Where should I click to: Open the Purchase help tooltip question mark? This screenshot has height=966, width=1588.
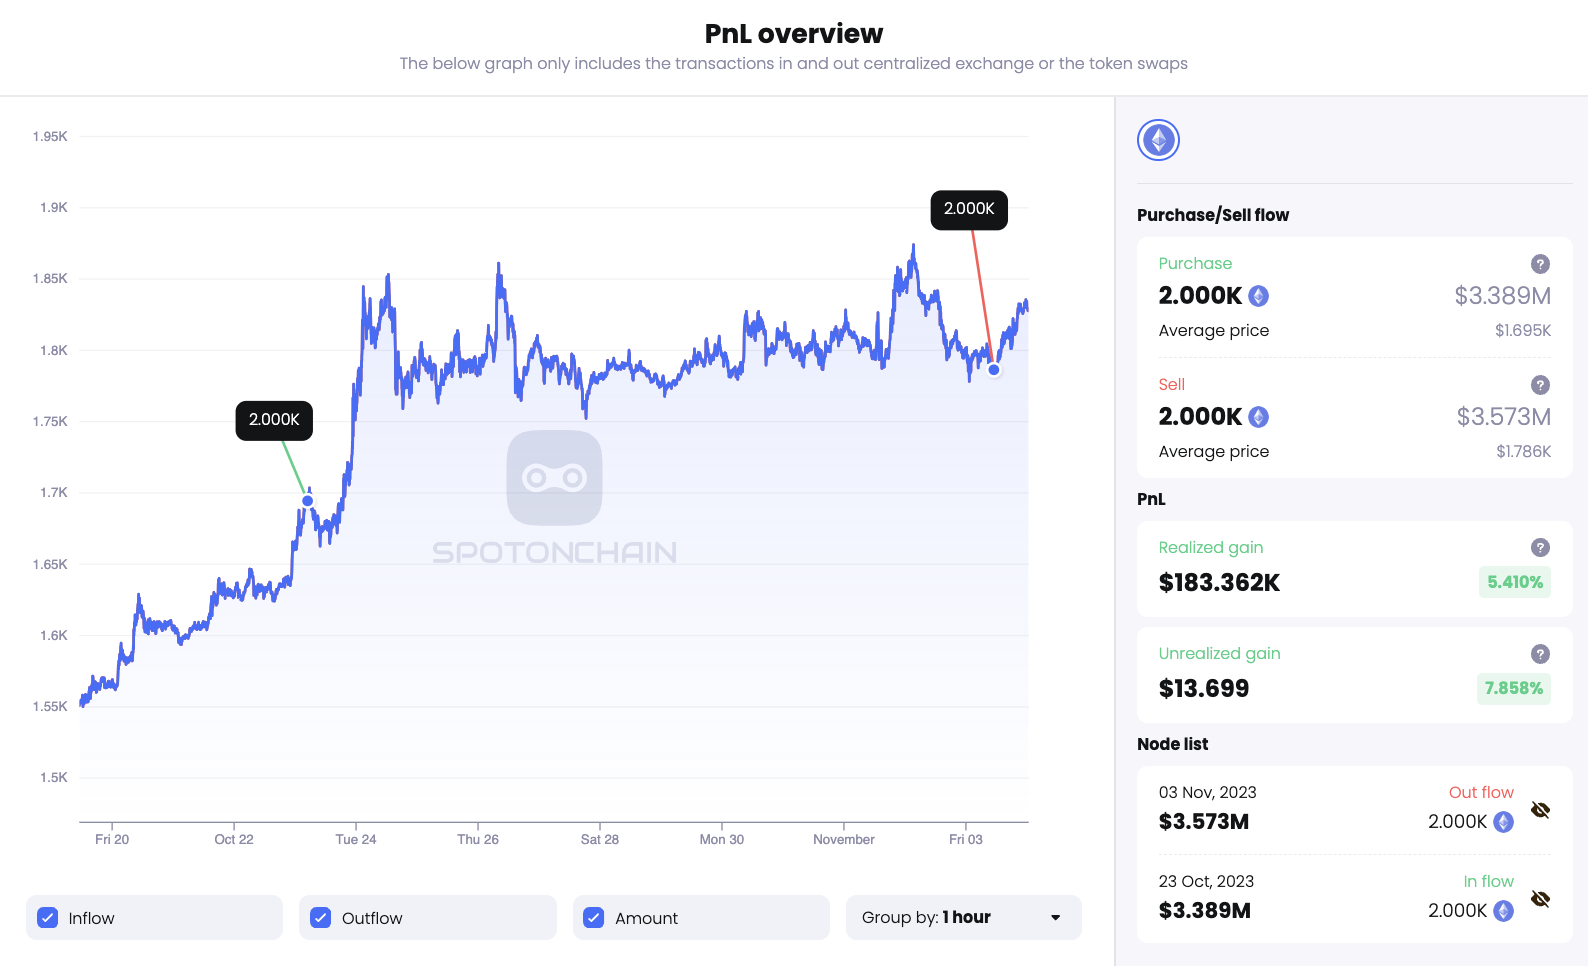[1540, 264]
